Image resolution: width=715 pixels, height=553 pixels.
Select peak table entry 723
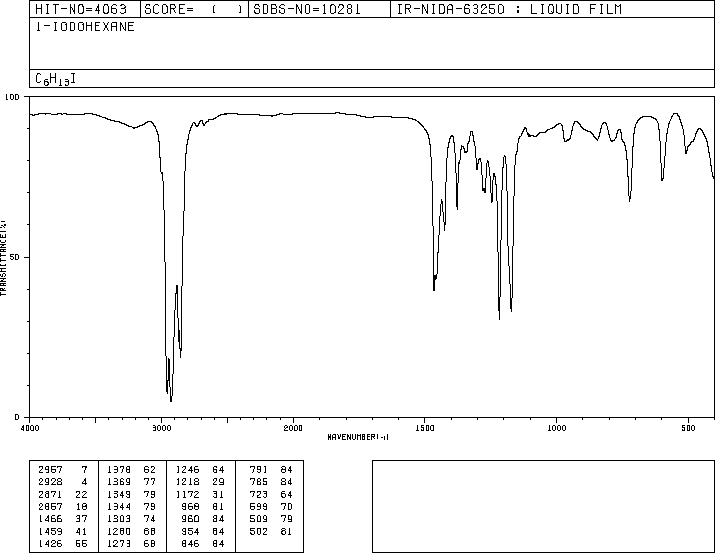259,494
